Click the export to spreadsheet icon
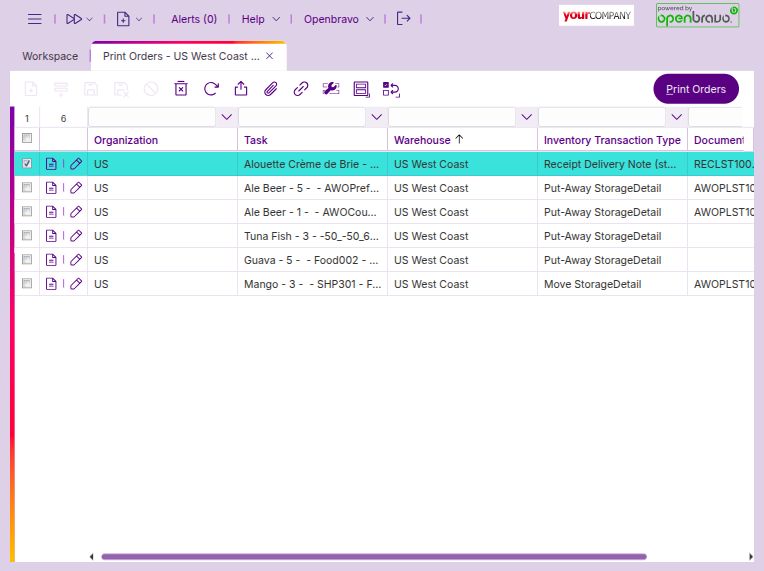The width and height of the screenshot is (764, 571). 241,89
